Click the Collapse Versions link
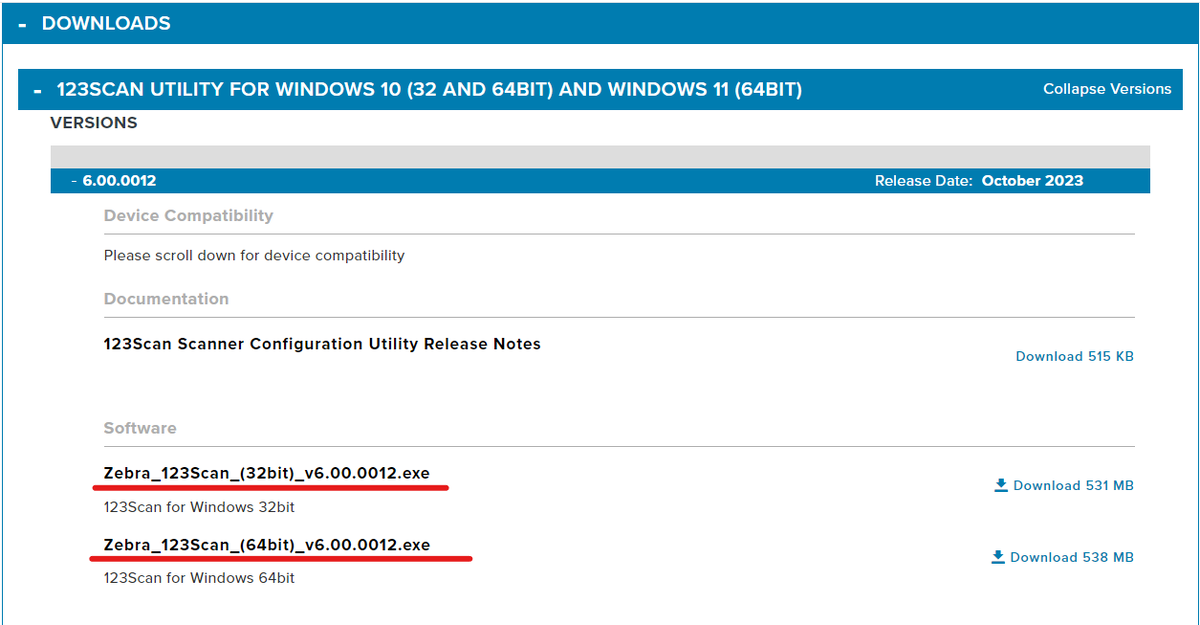The width and height of the screenshot is (1200, 625). [1107, 89]
